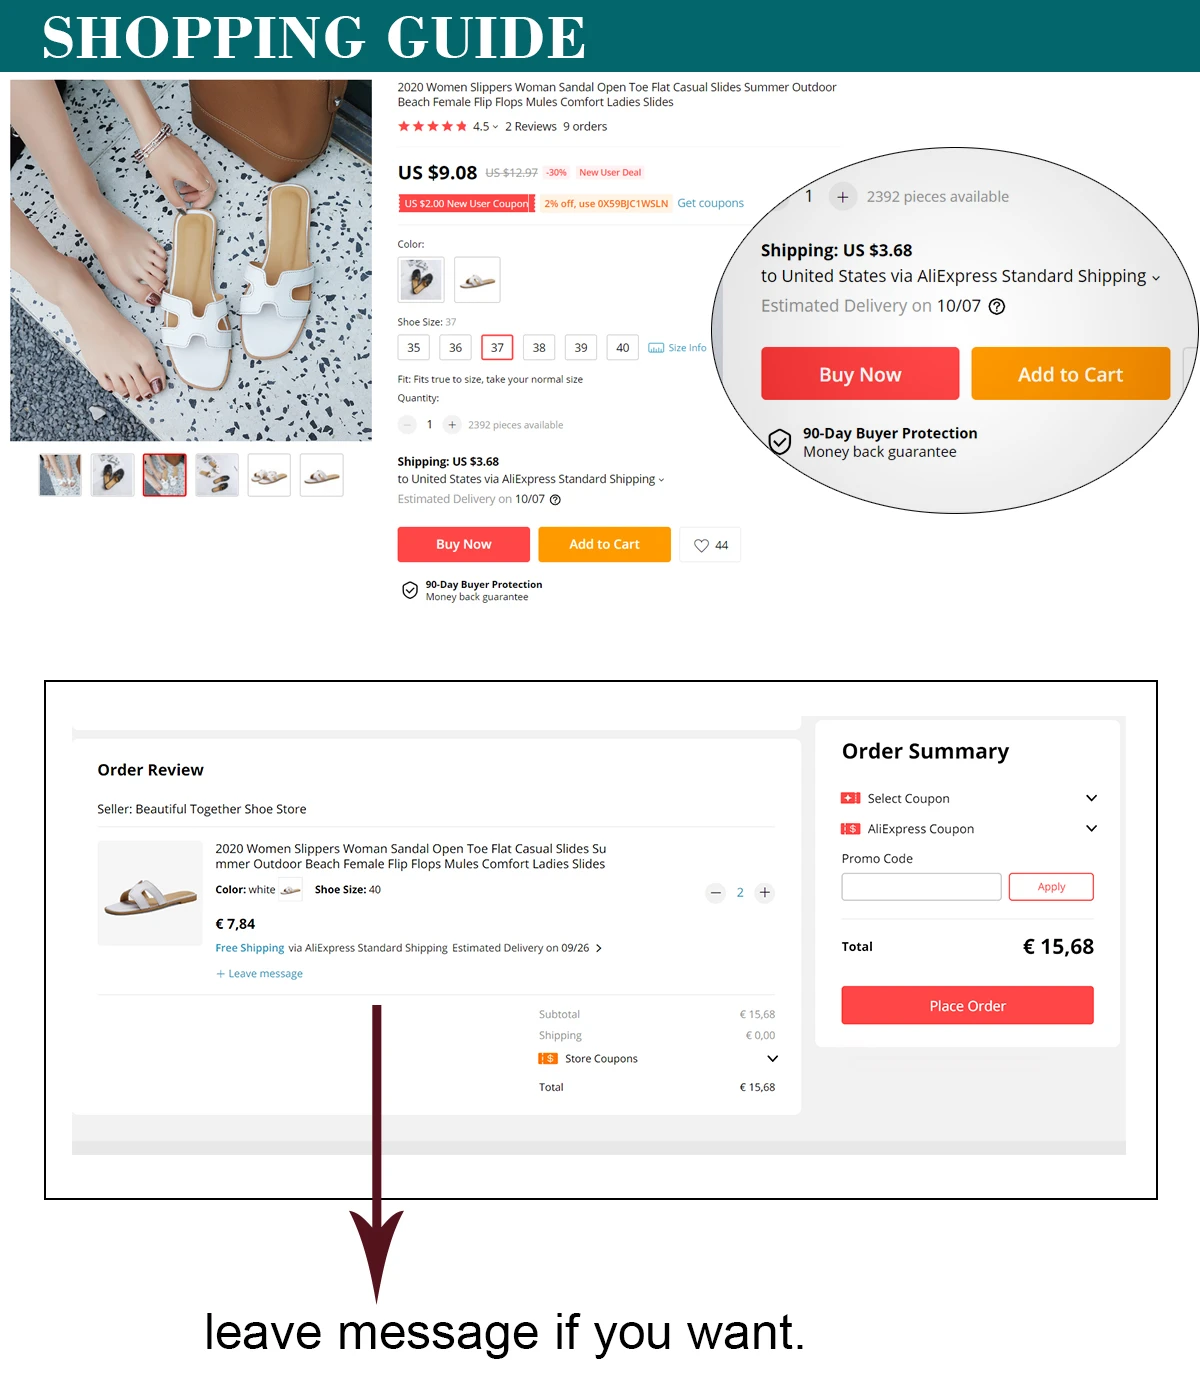
Task: Click the Place Order button
Action: pos(967,1005)
